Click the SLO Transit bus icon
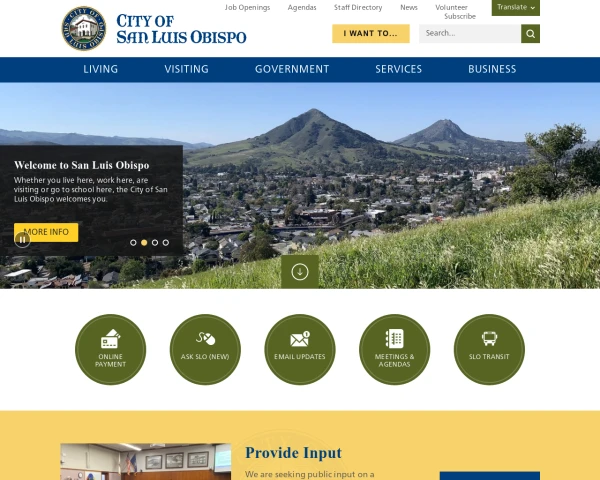600x480 pixels. click(489, 349)
